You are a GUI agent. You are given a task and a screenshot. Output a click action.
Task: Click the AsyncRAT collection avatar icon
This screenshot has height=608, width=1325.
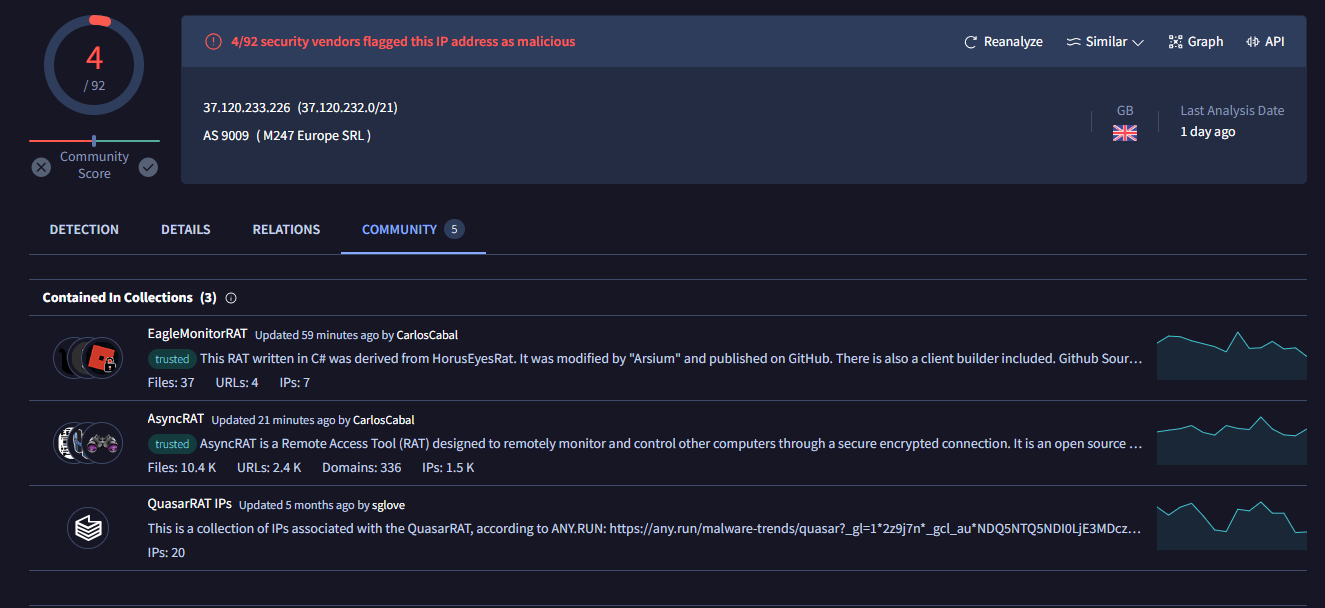[x=88, y=443]
